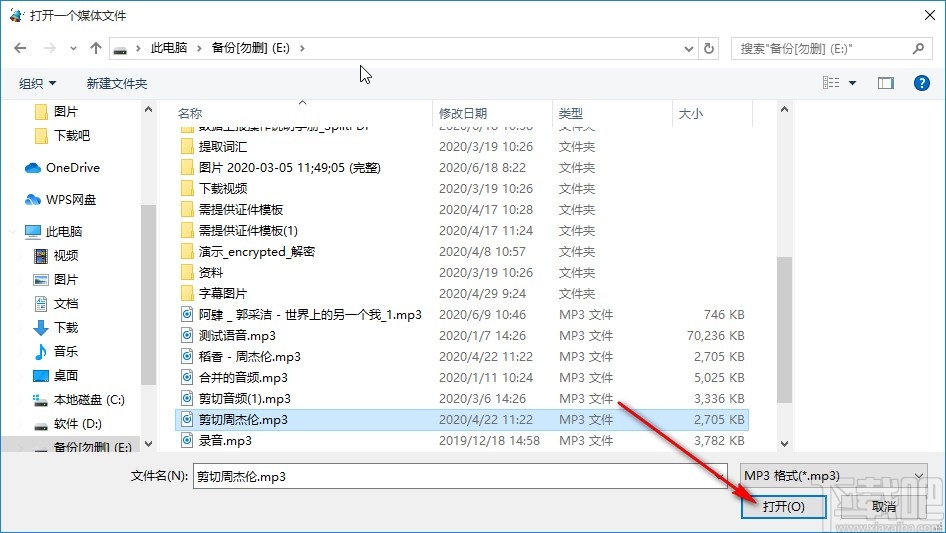The height and width of the screenshot is (533, 946).
Task: Click the search magnifier icon
Action: 918,48
